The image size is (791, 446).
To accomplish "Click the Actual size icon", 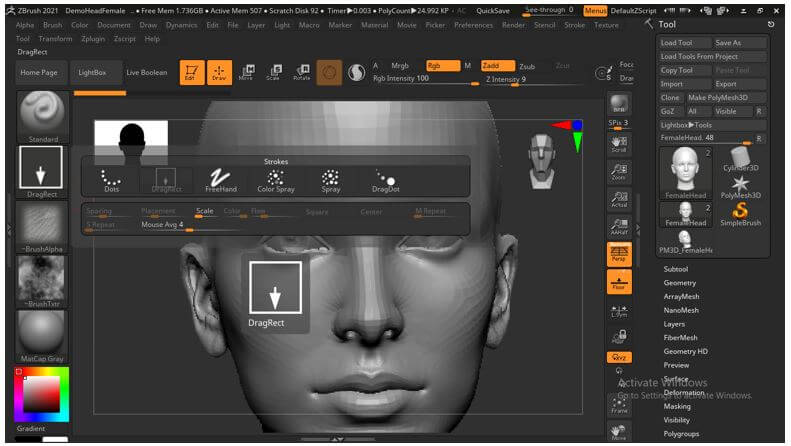I will (x=619, y=199).
